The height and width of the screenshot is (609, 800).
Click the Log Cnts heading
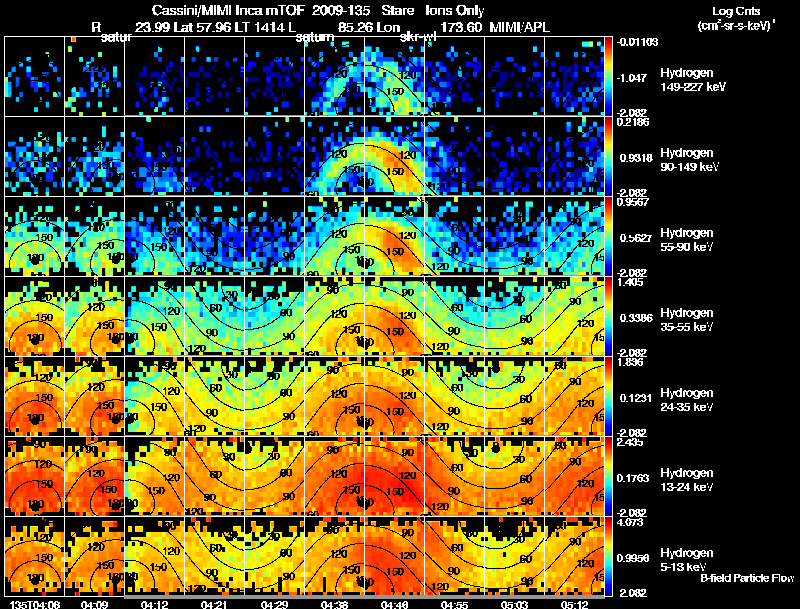pos(735,11)
